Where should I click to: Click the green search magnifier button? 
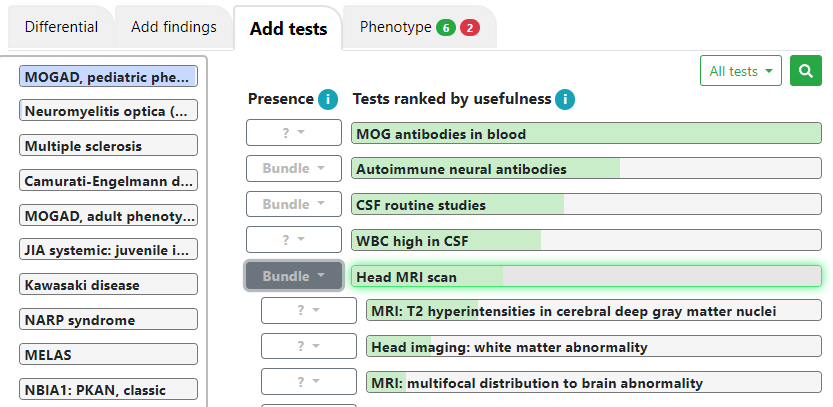(806, 71)
